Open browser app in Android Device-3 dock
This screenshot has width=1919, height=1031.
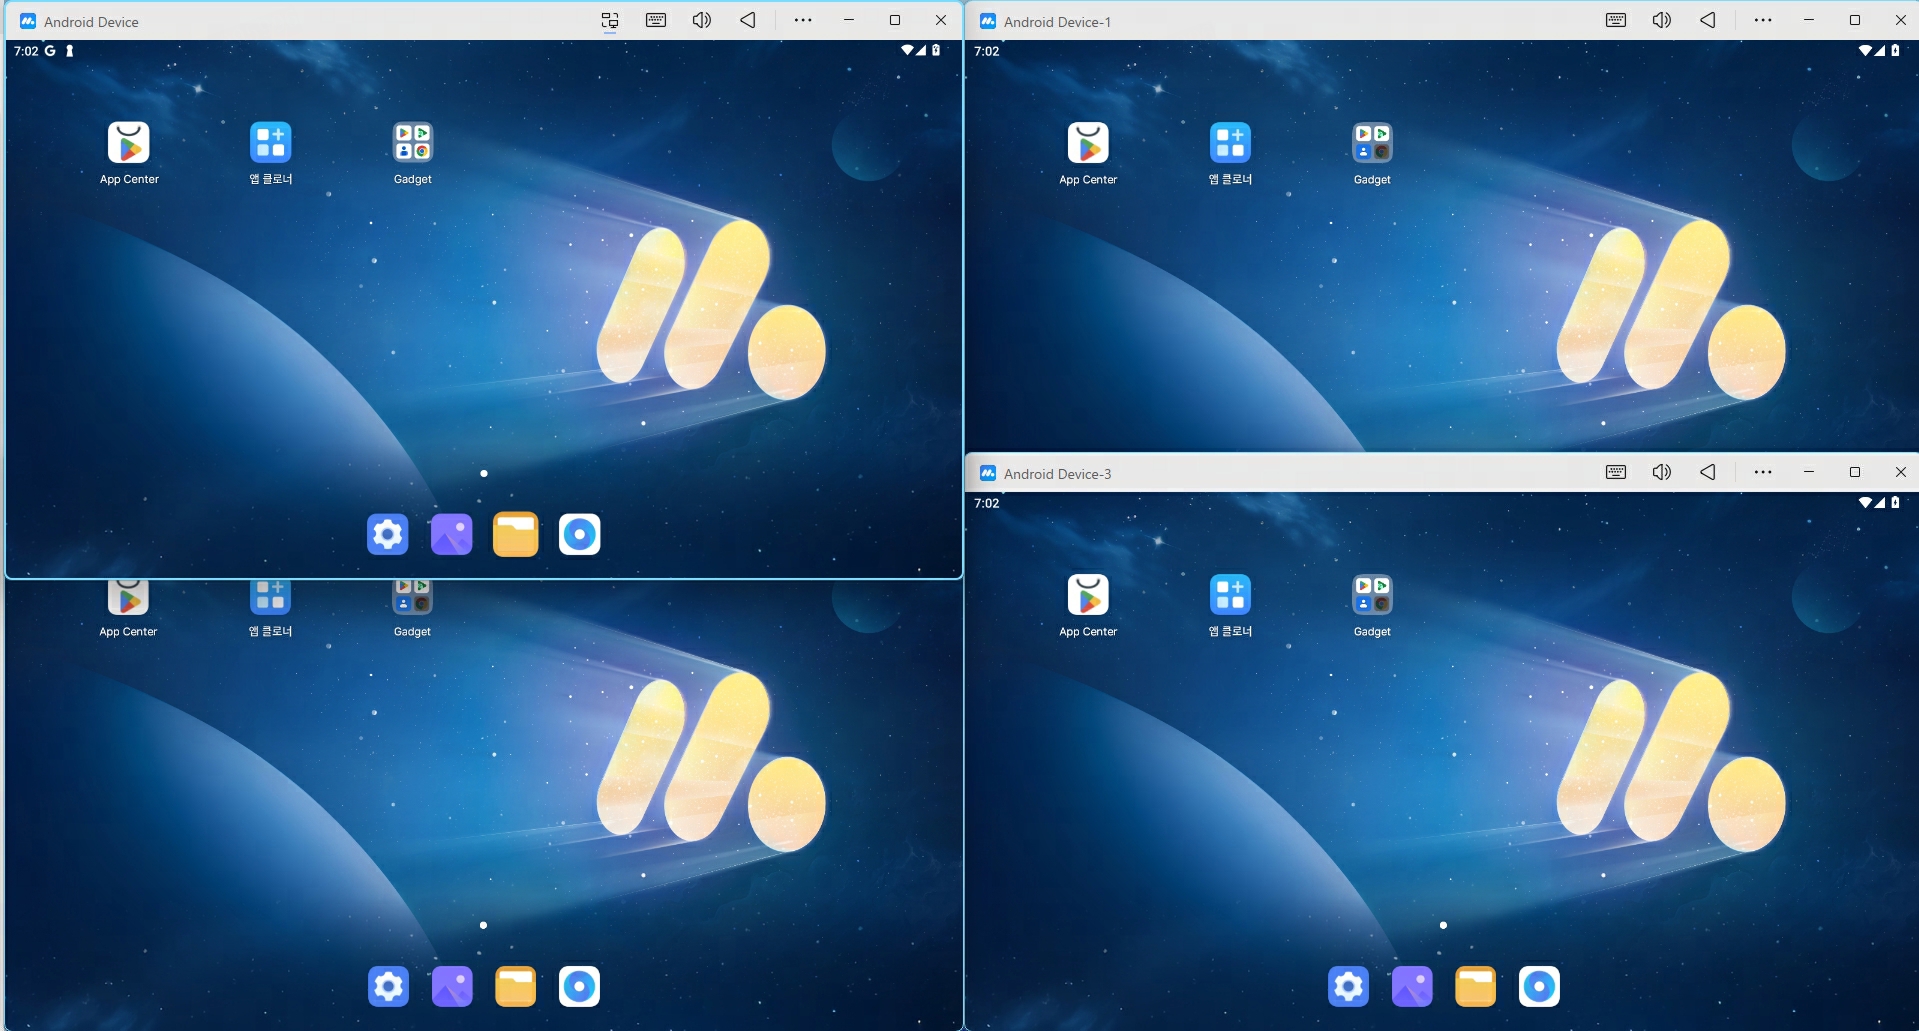1540,986
